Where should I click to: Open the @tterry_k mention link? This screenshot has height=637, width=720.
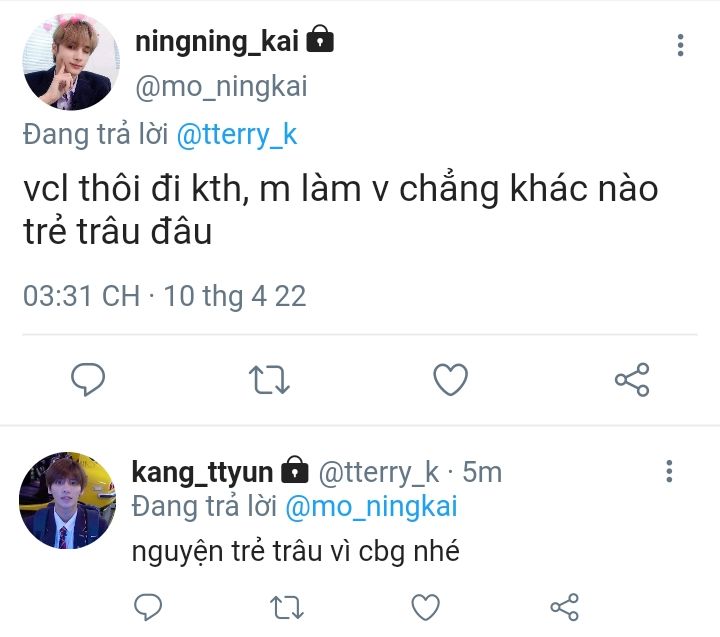pos(237,136)
